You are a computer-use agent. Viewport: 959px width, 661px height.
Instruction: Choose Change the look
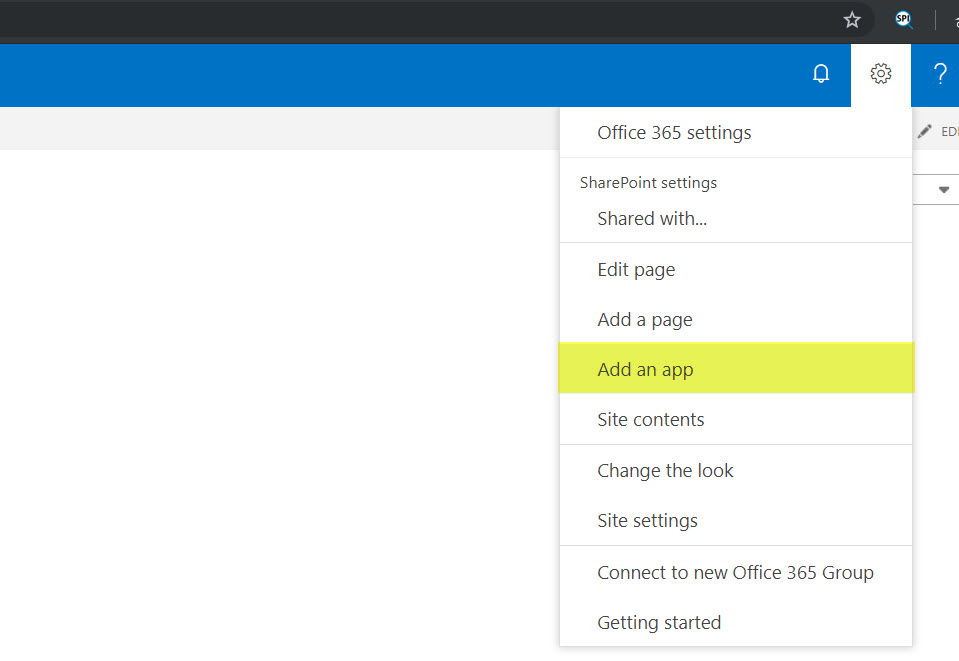coord(736,471)
